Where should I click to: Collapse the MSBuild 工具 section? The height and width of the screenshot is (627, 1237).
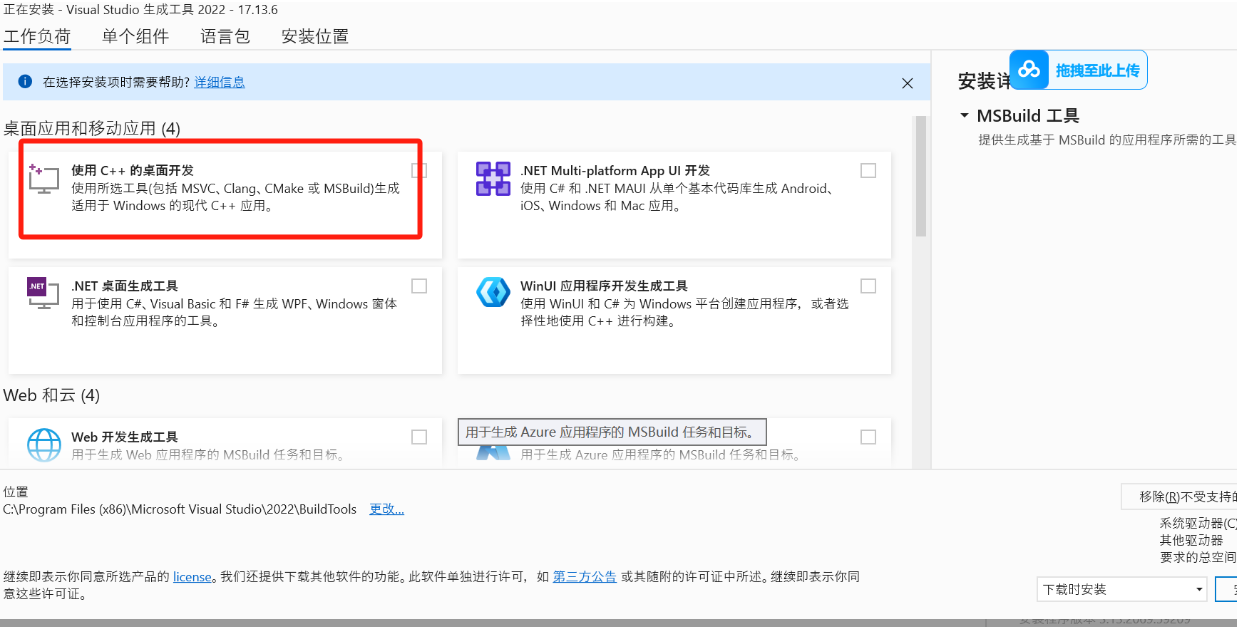pyautogui.click(x=964, y=116)
